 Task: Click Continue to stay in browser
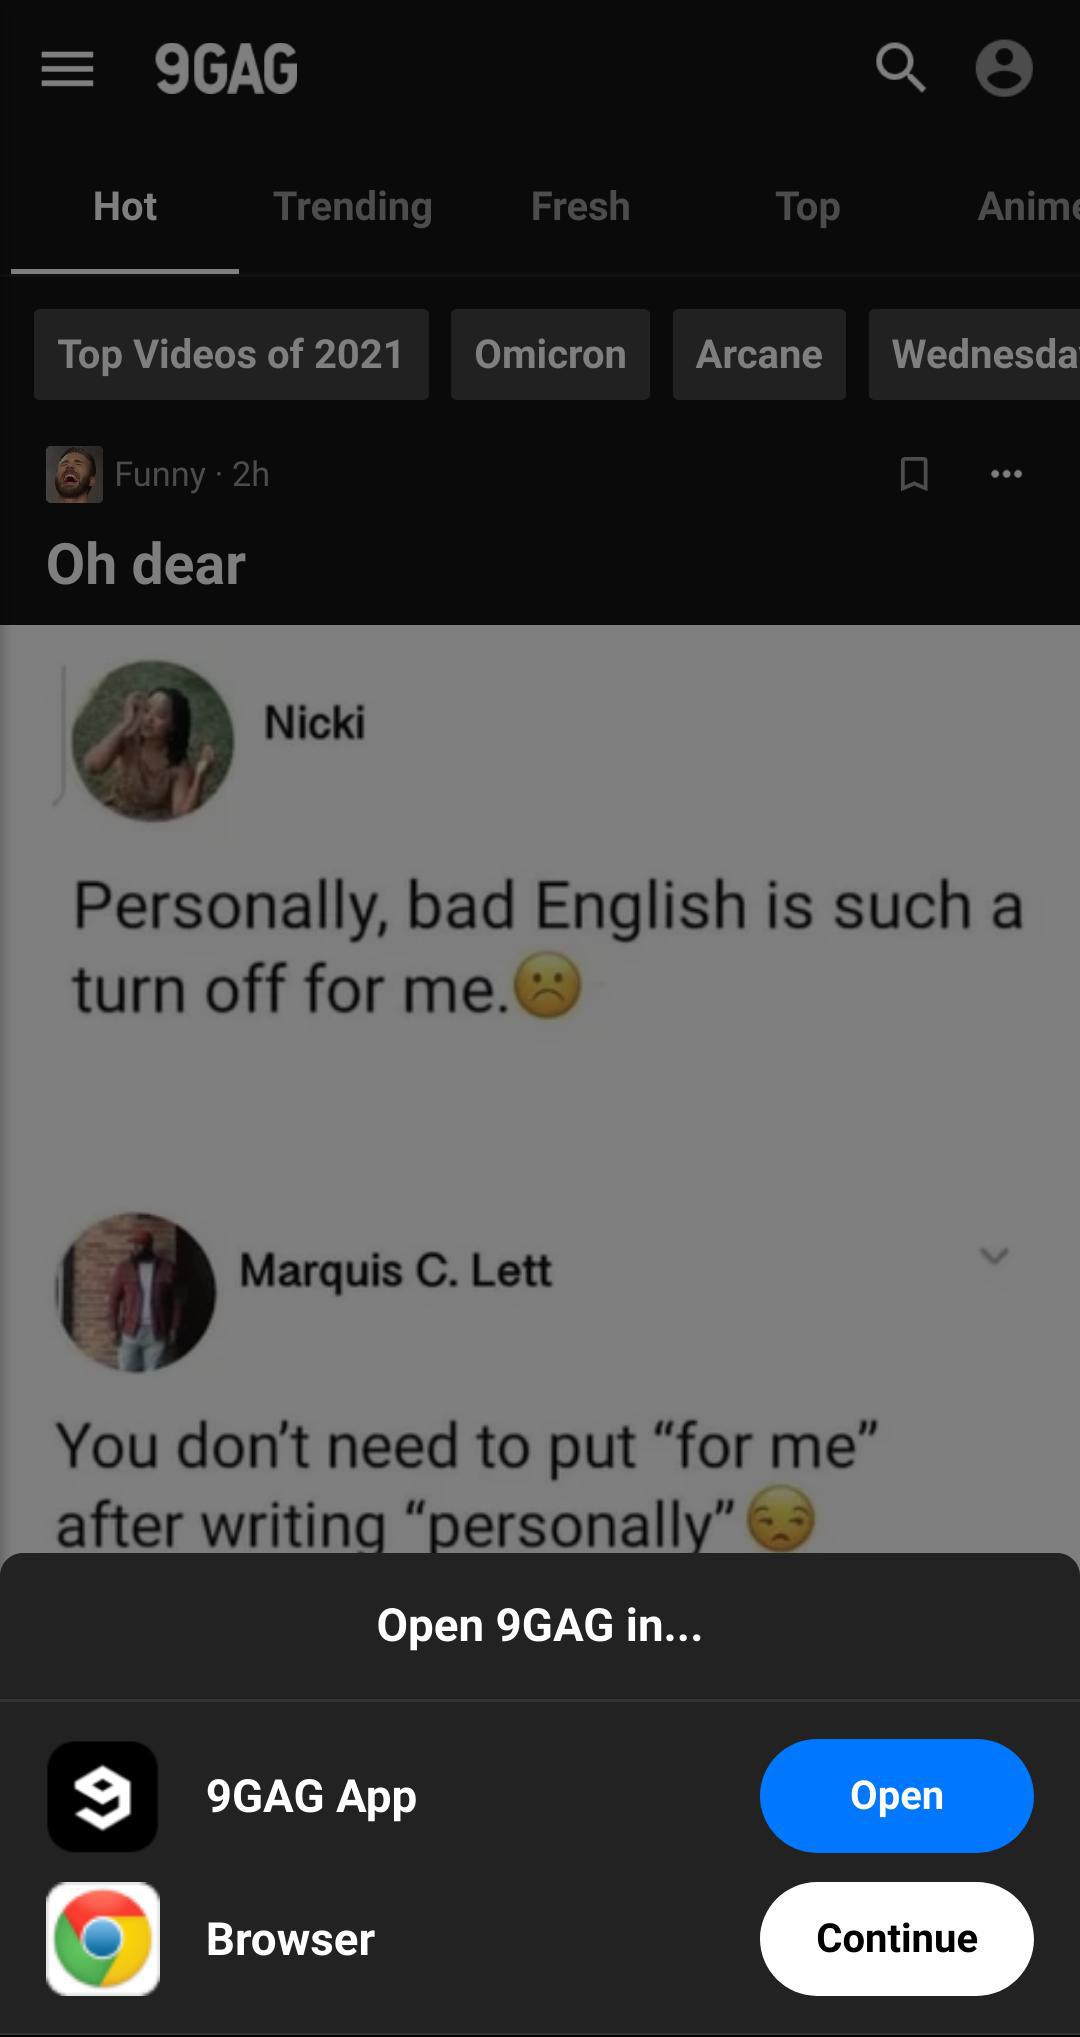(x=896, y=1938)
